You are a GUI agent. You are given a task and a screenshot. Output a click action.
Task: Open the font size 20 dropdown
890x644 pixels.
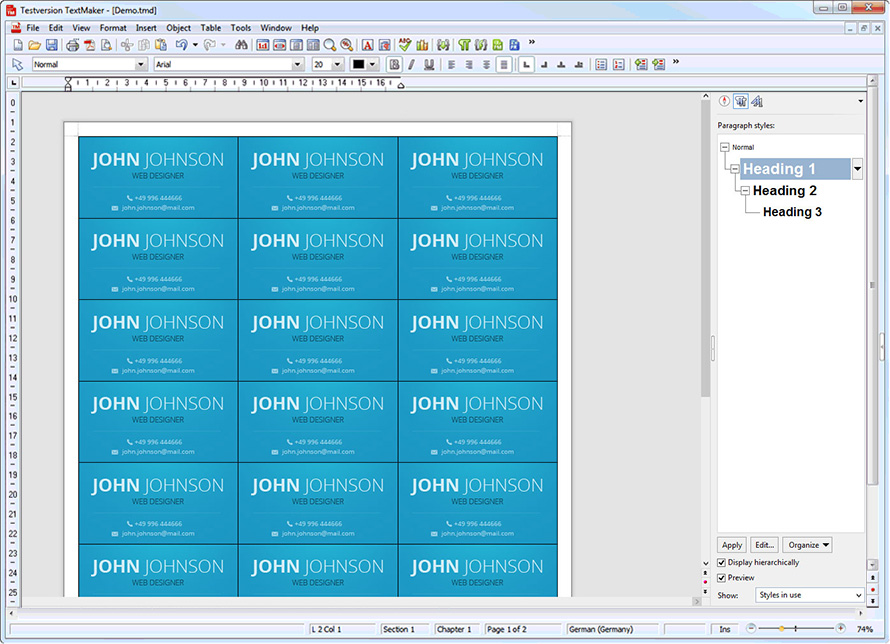336,64
